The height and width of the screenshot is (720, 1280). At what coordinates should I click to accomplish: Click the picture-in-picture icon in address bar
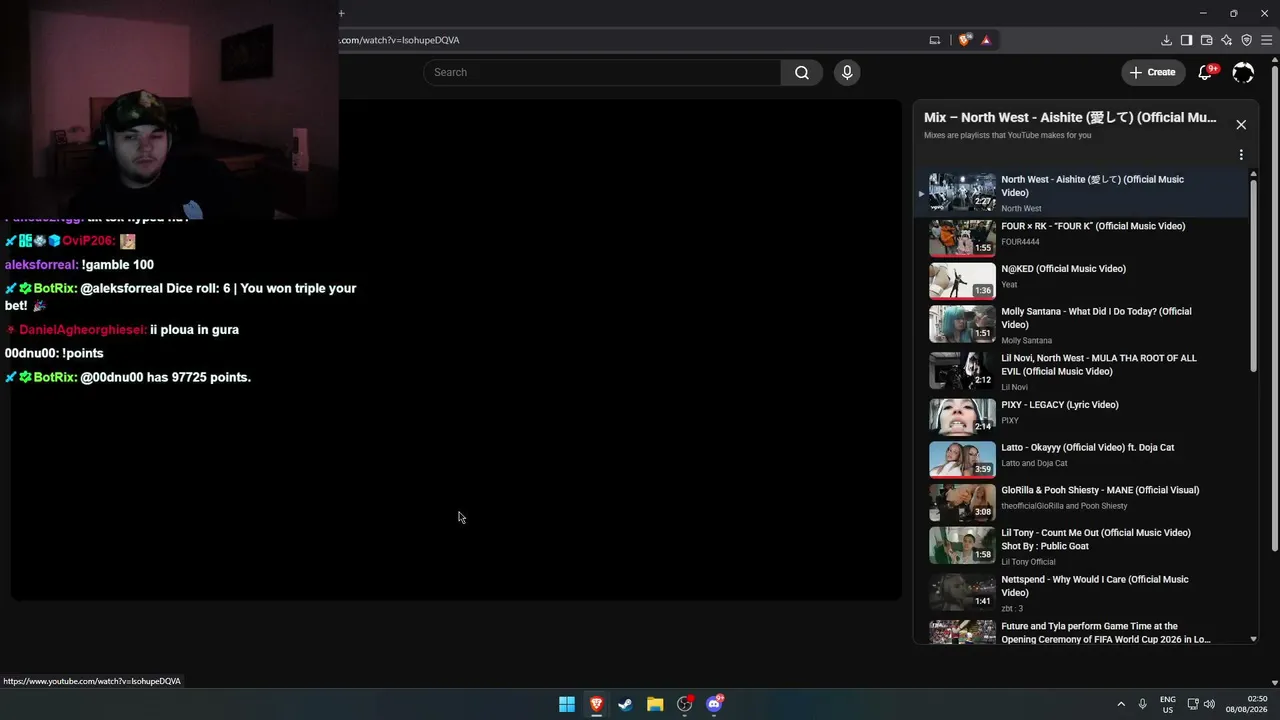pos(935,40)
